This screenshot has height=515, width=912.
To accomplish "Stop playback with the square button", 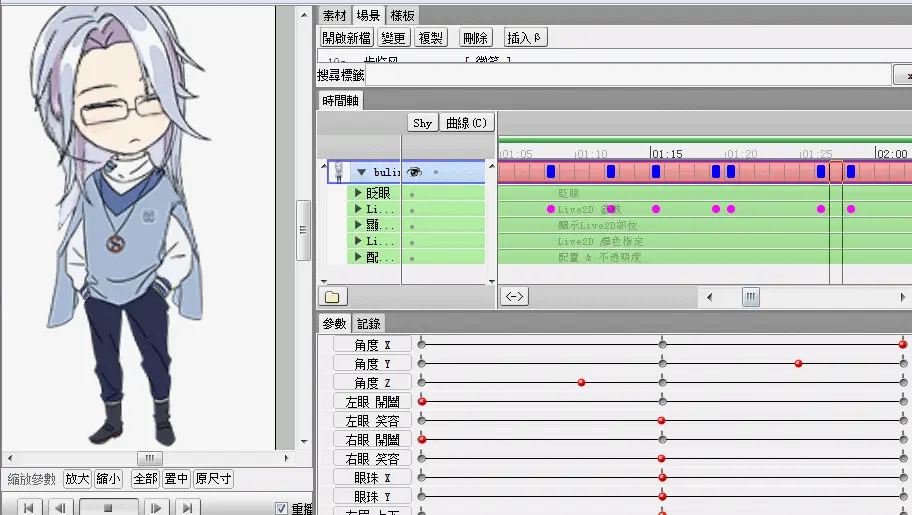I will pyautogui.click(x=108, y=507).
